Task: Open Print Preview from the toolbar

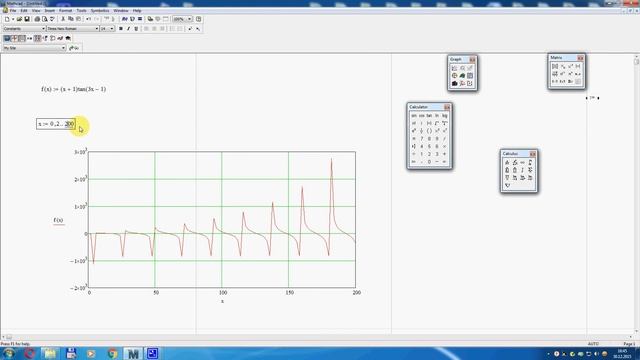Action: 44,19
